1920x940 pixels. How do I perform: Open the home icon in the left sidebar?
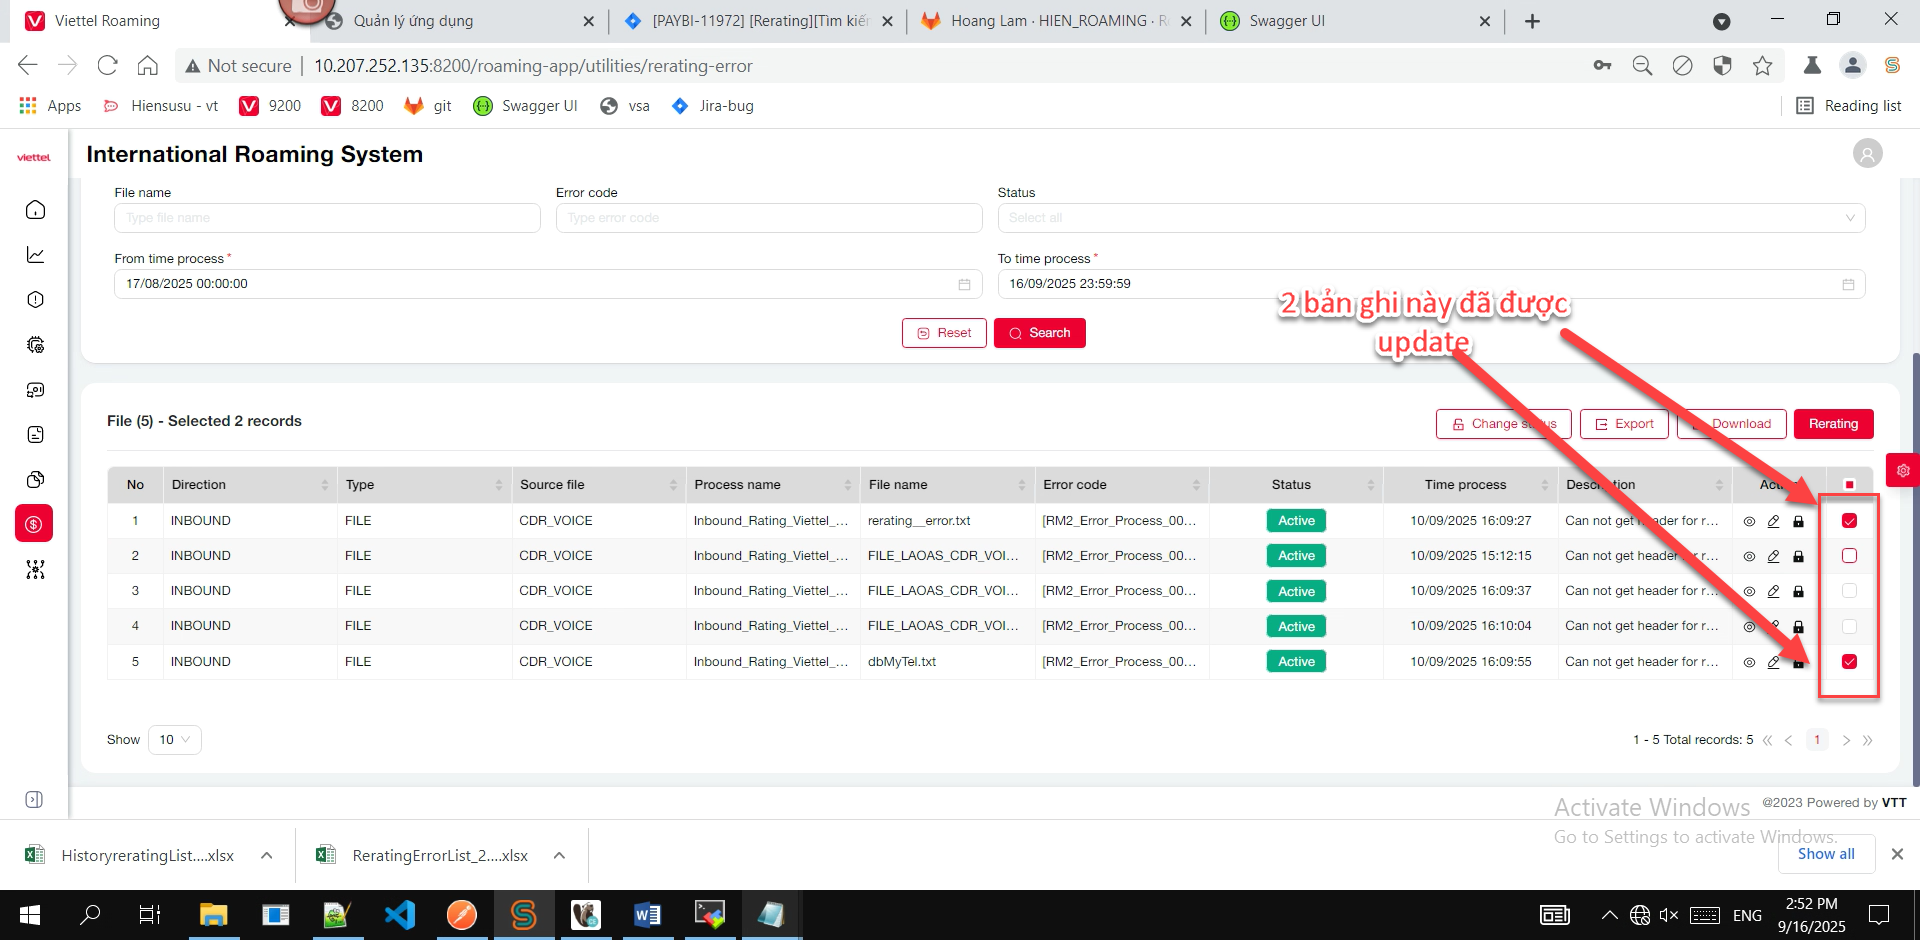click(x=35, y=210)
